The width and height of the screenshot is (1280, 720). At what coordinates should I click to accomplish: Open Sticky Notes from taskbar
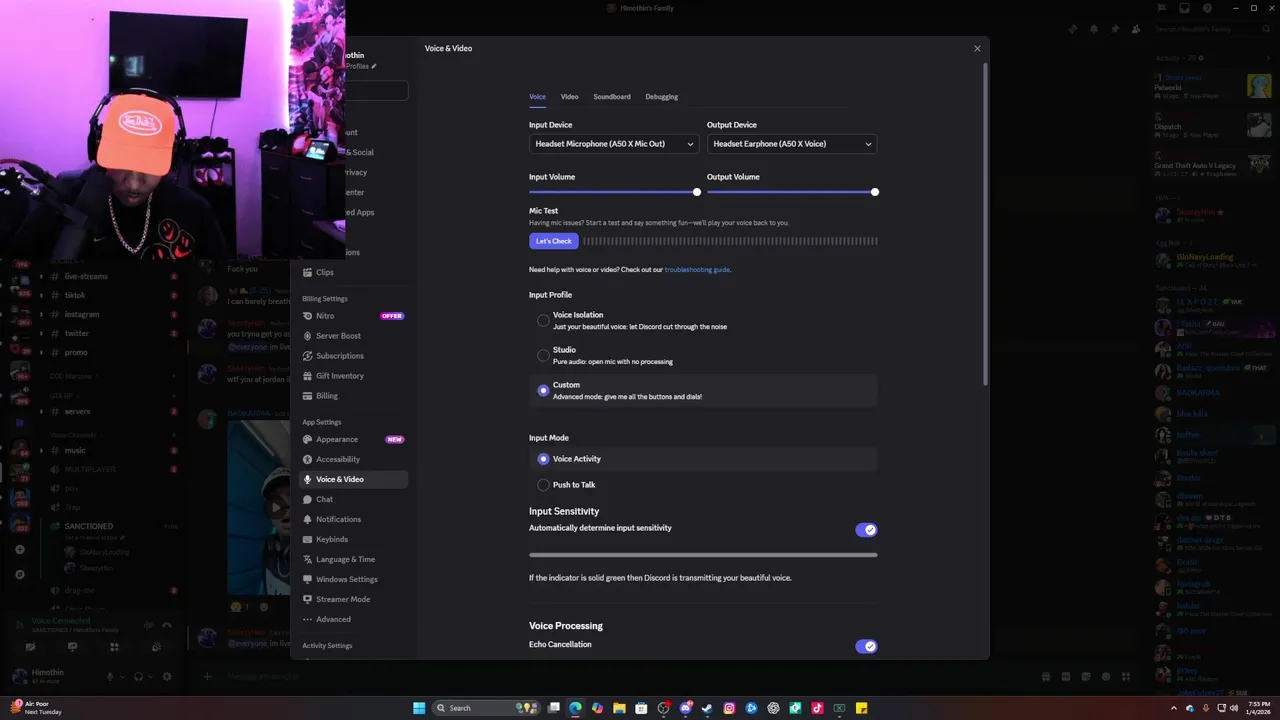tap(862, 708)
